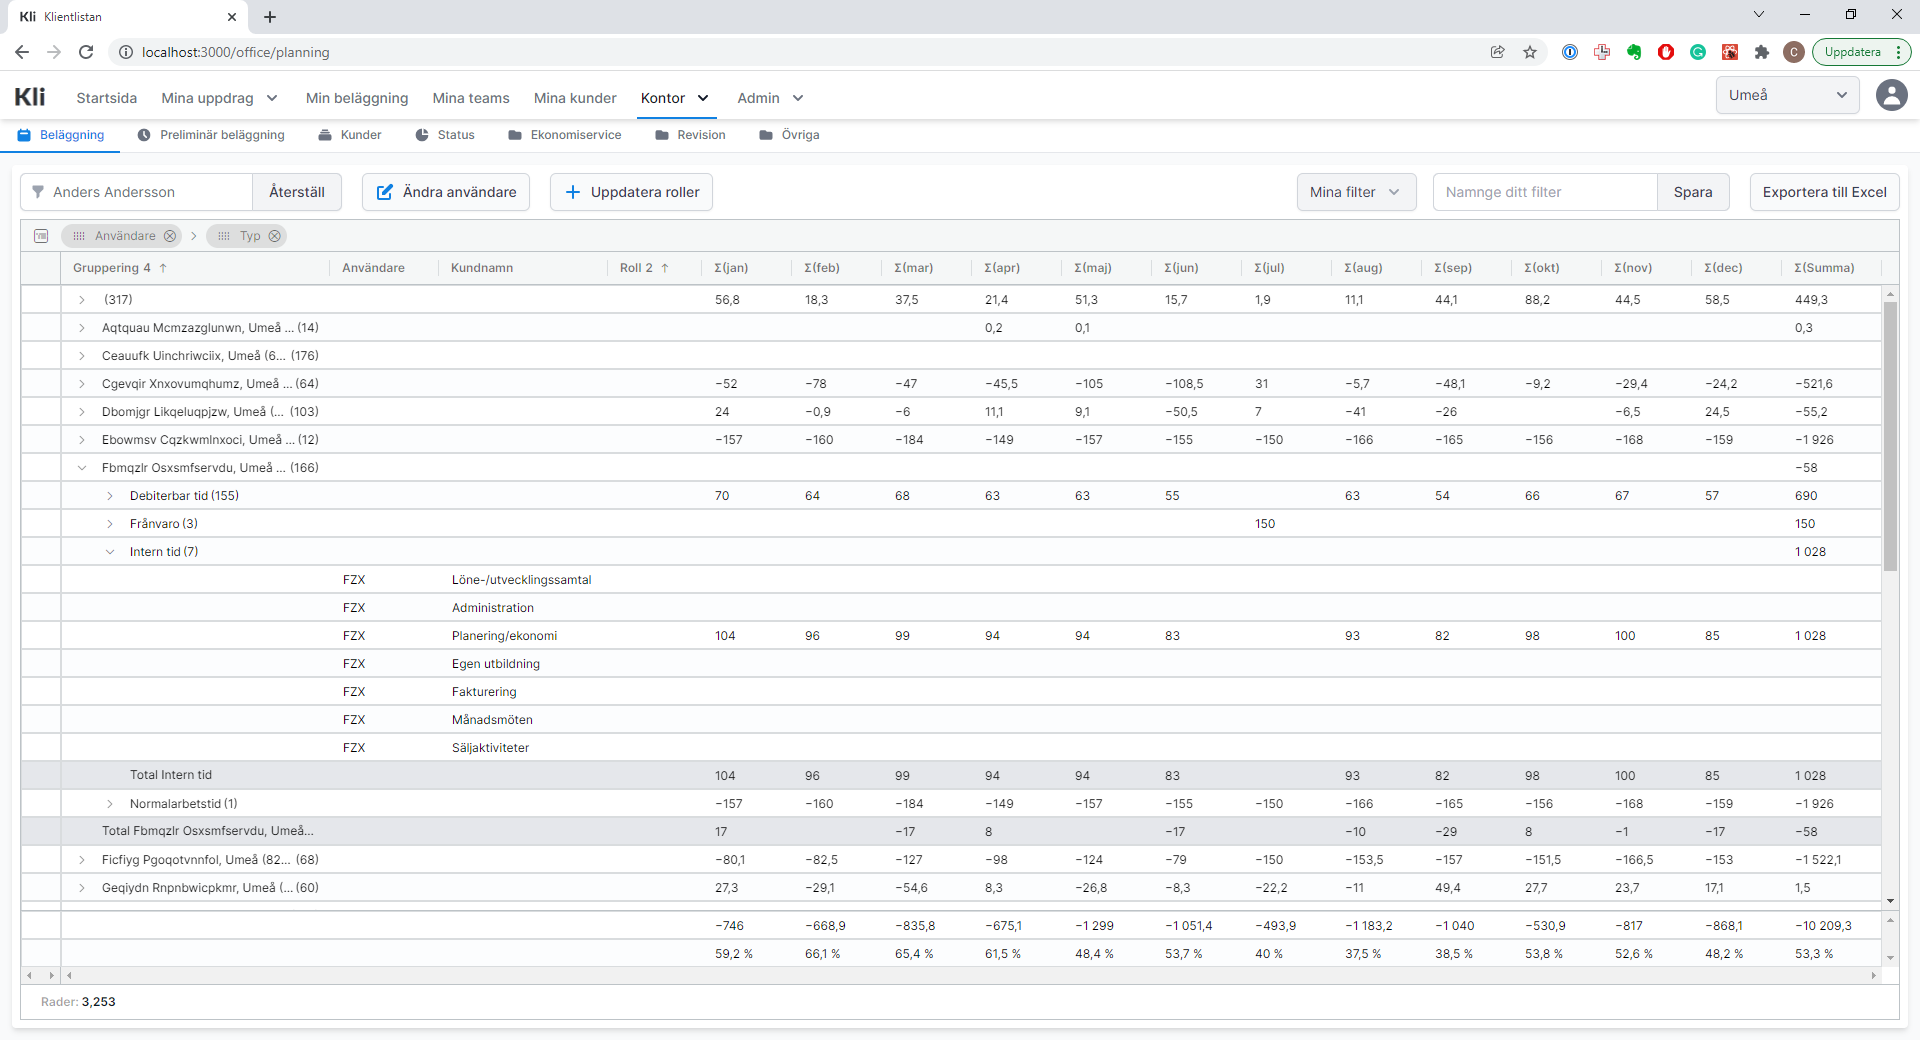Screen dimensions: 1920x1040
Task: Reload the page with browser refresh icon
Action: [86, 52]
